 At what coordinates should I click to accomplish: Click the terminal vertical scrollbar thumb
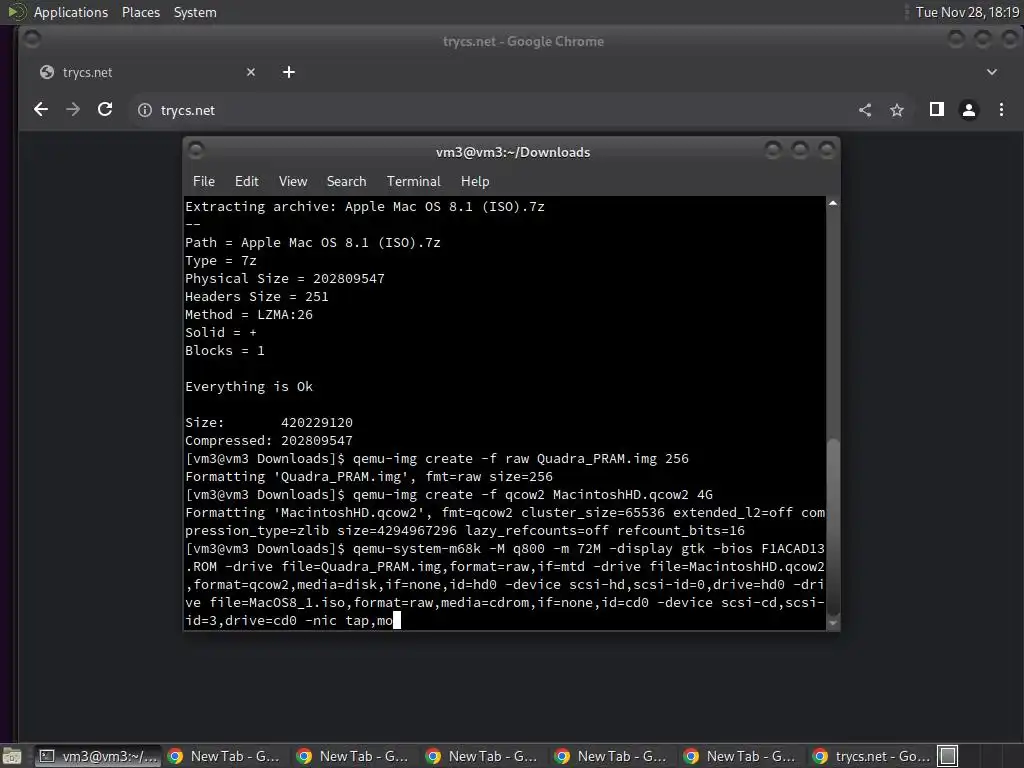833,526
